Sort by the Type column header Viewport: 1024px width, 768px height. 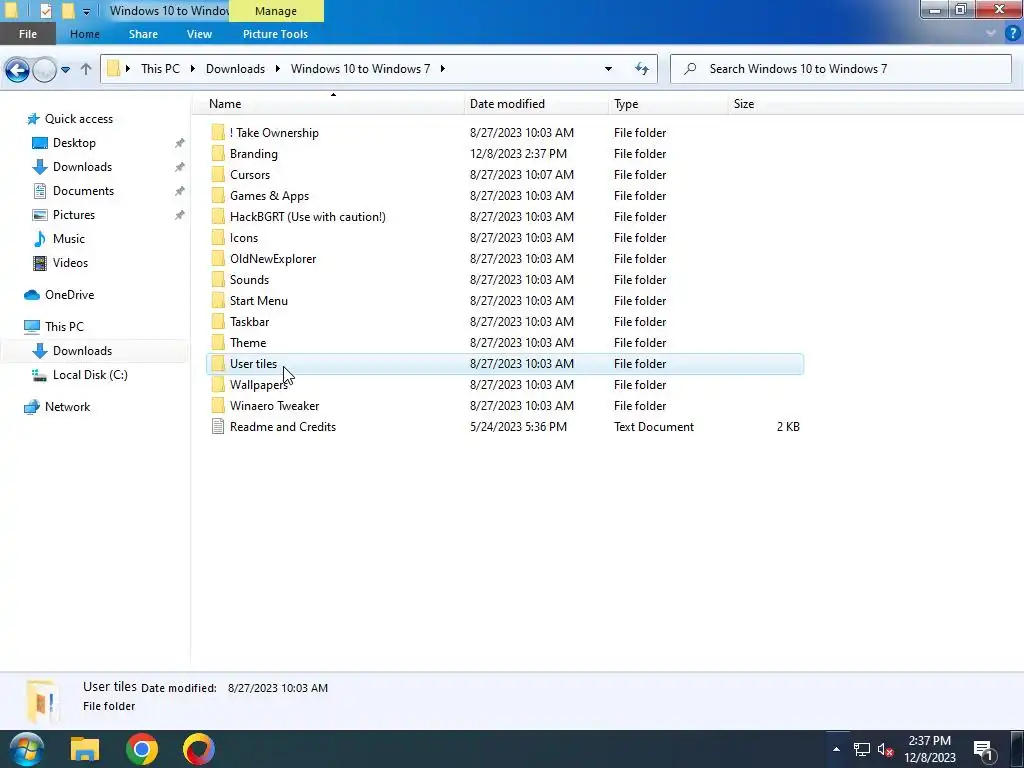click(x=626, y=104)
